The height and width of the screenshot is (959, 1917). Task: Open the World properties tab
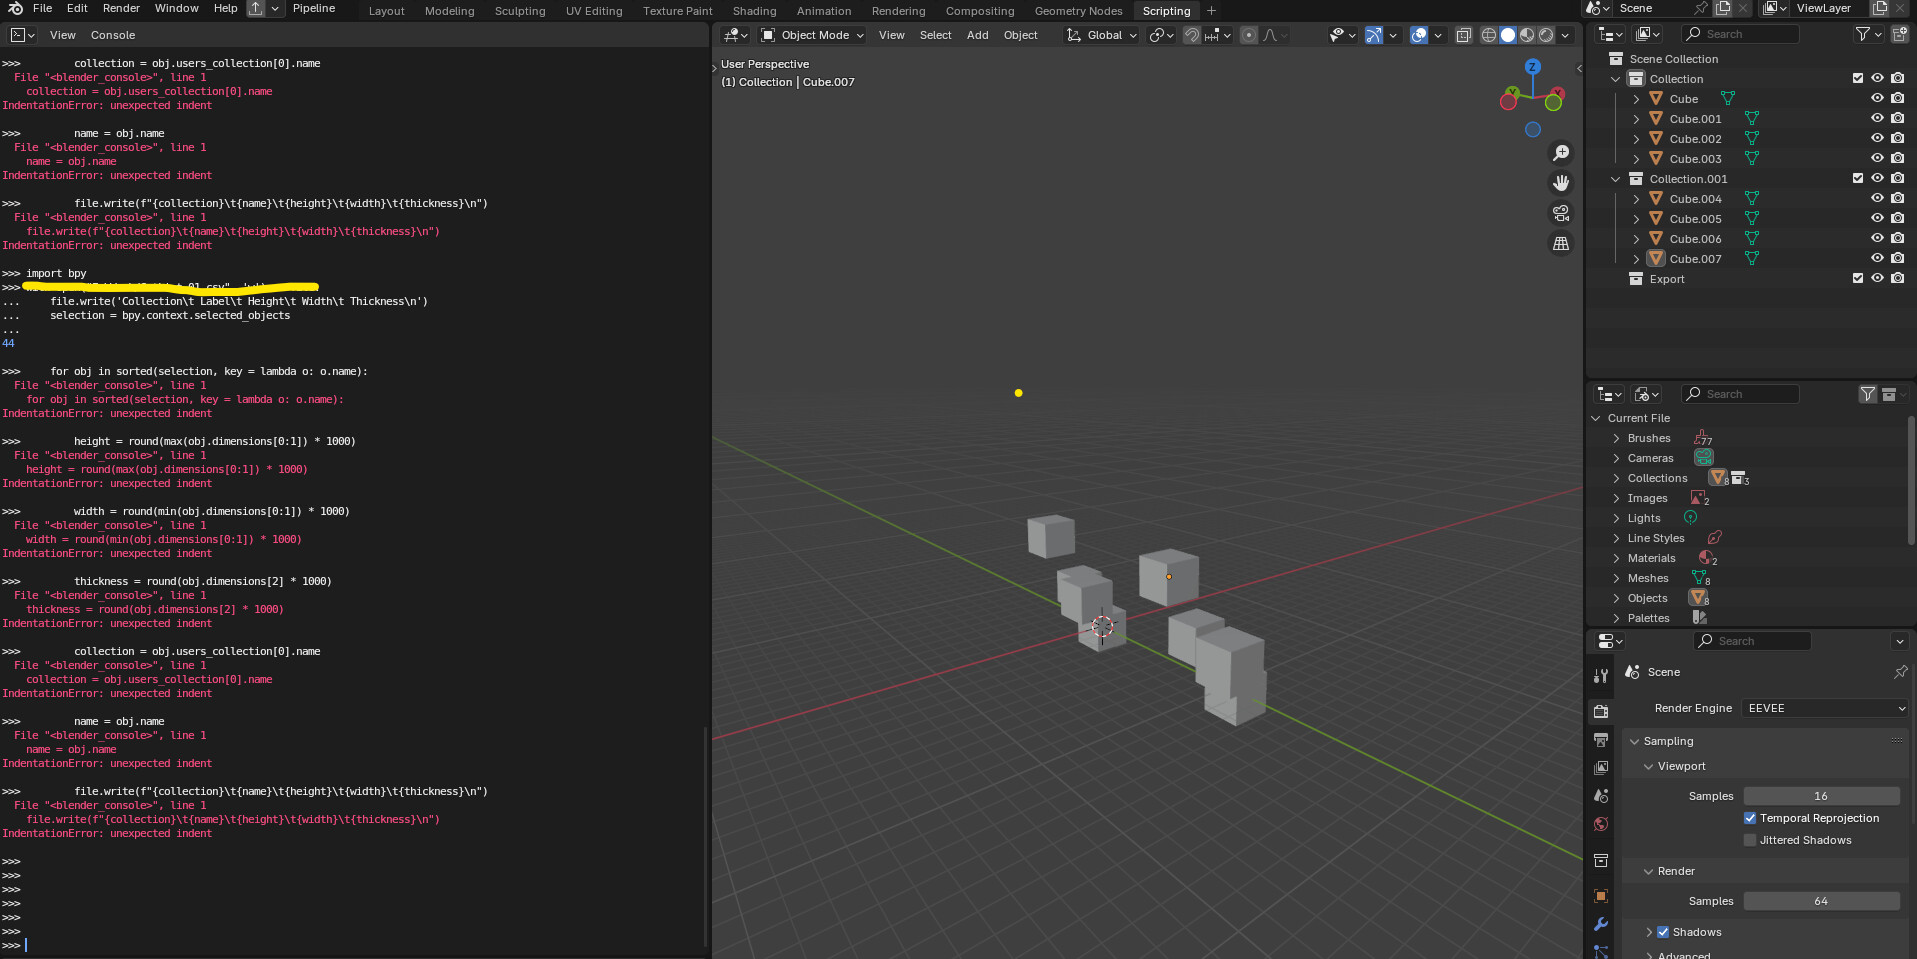coord(1601,824)
